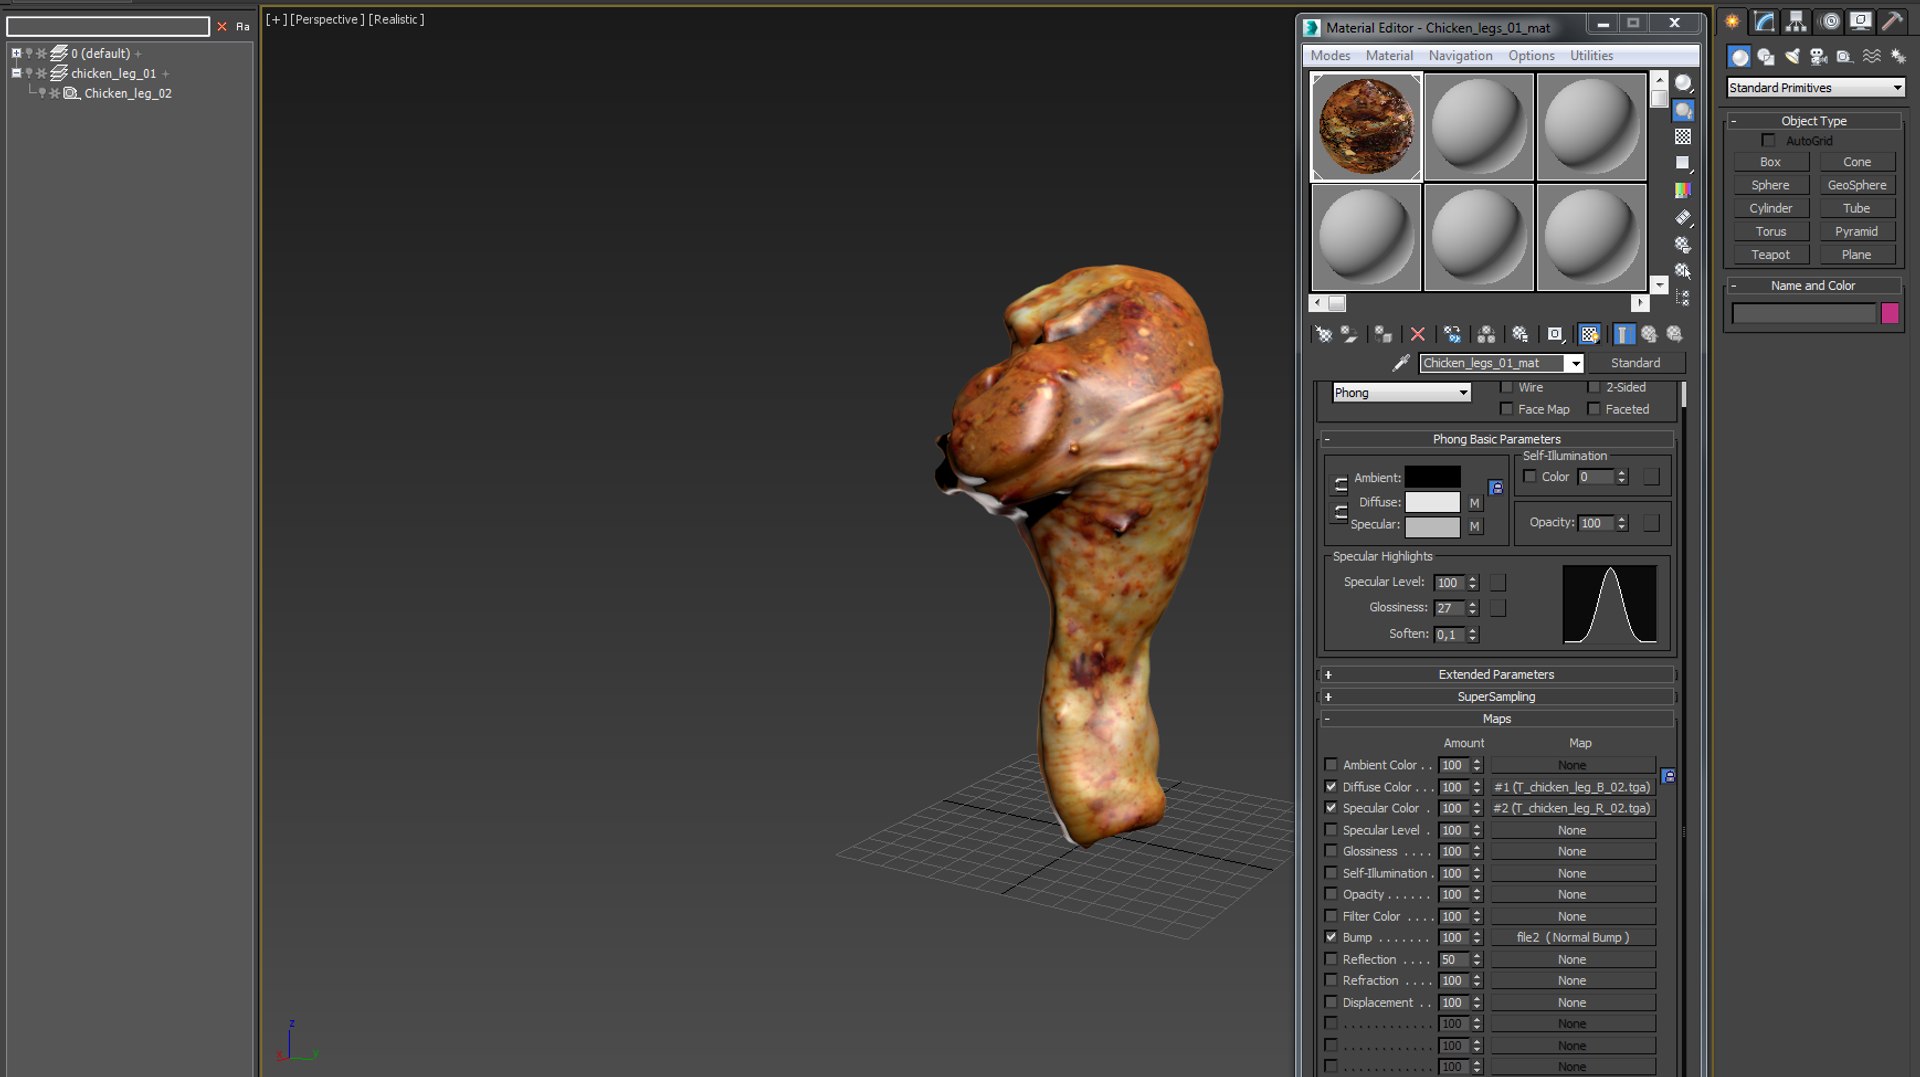Click Get Material icon in Material Editor
Image resolution: width=1920 pixels, height=1077 pixels.
1323,335
